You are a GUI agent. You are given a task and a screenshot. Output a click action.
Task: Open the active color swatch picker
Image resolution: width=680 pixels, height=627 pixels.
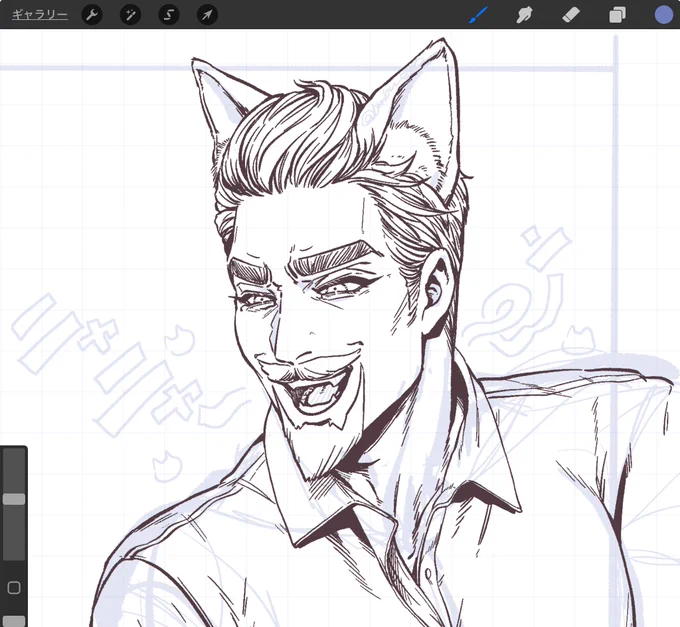(x=664, y=15)
